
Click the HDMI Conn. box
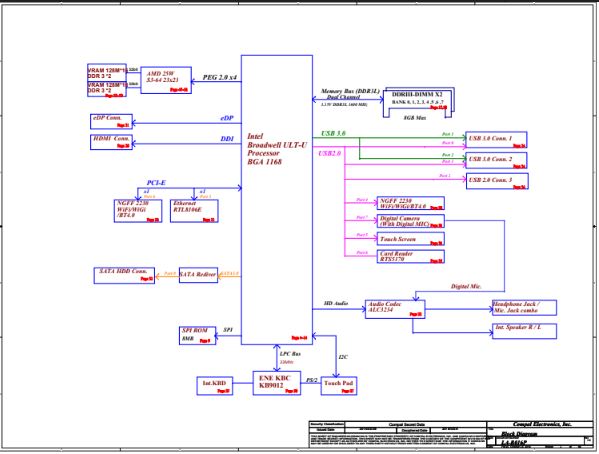click(111, 142)
